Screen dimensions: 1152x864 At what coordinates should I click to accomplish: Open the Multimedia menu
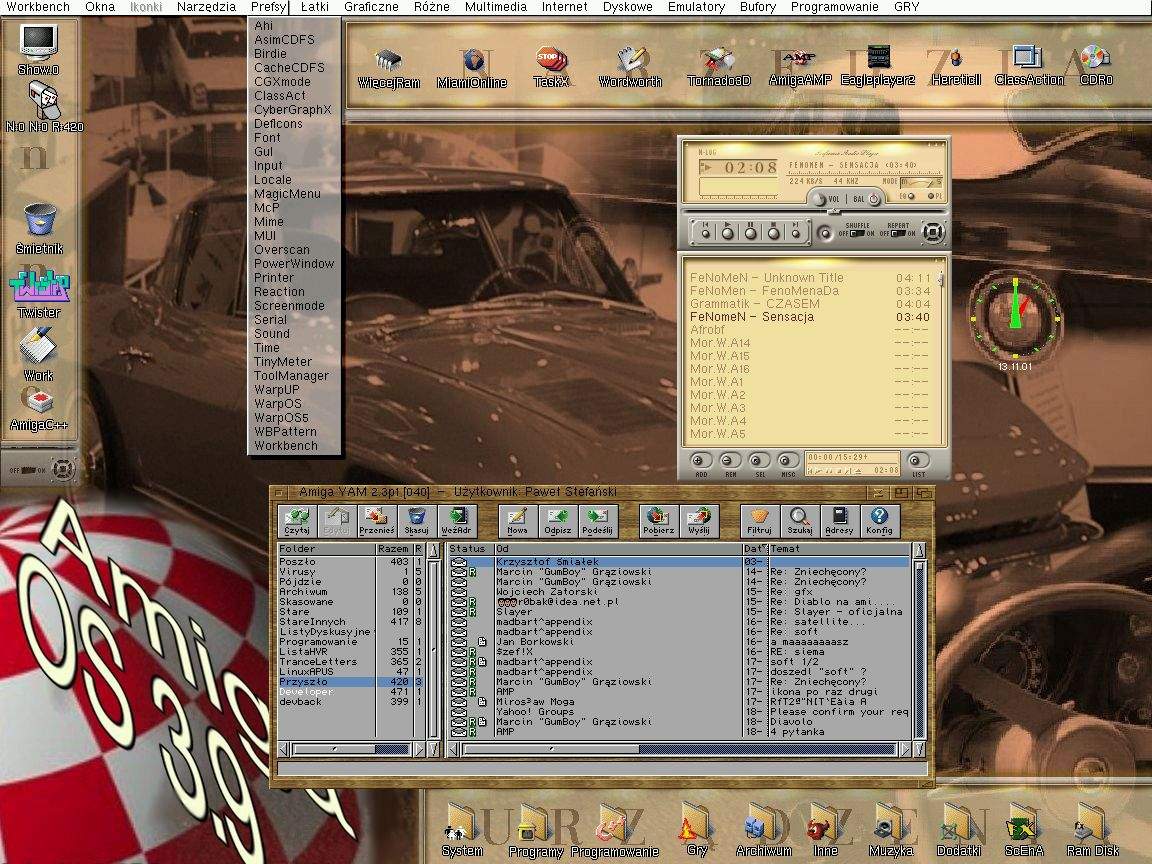point(496,7)
